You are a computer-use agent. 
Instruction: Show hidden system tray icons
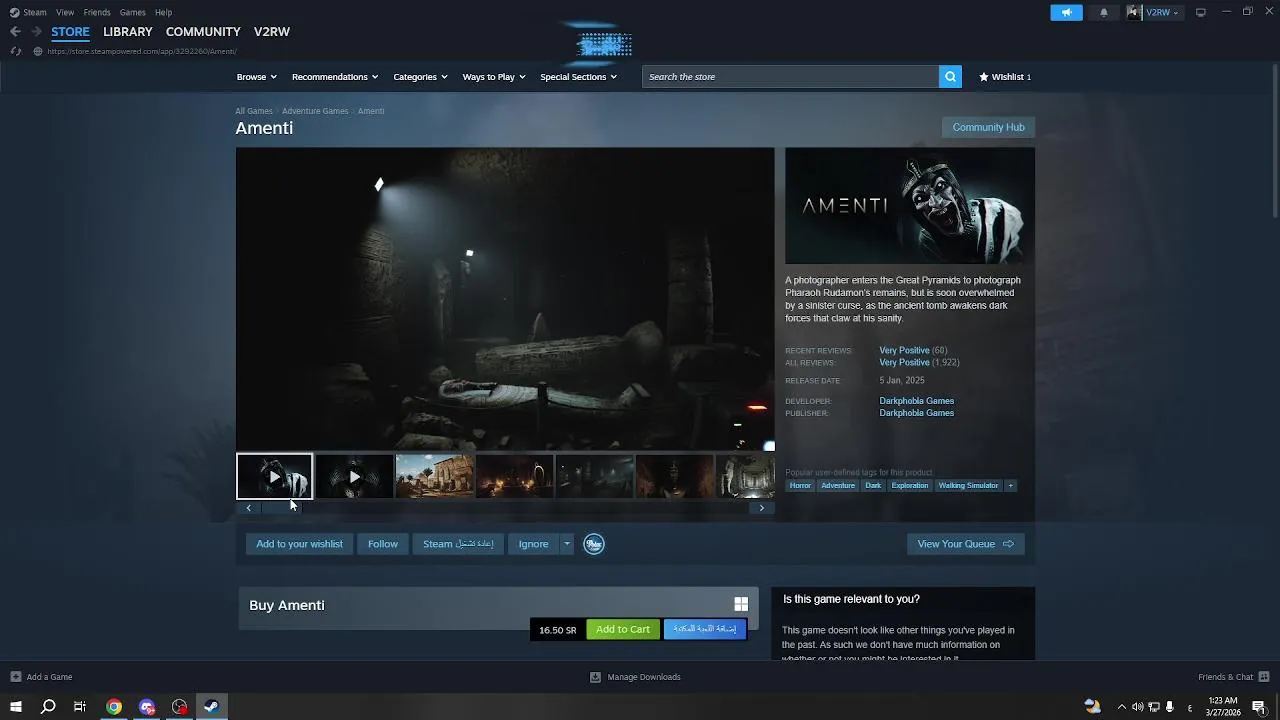click(1121, 707)
